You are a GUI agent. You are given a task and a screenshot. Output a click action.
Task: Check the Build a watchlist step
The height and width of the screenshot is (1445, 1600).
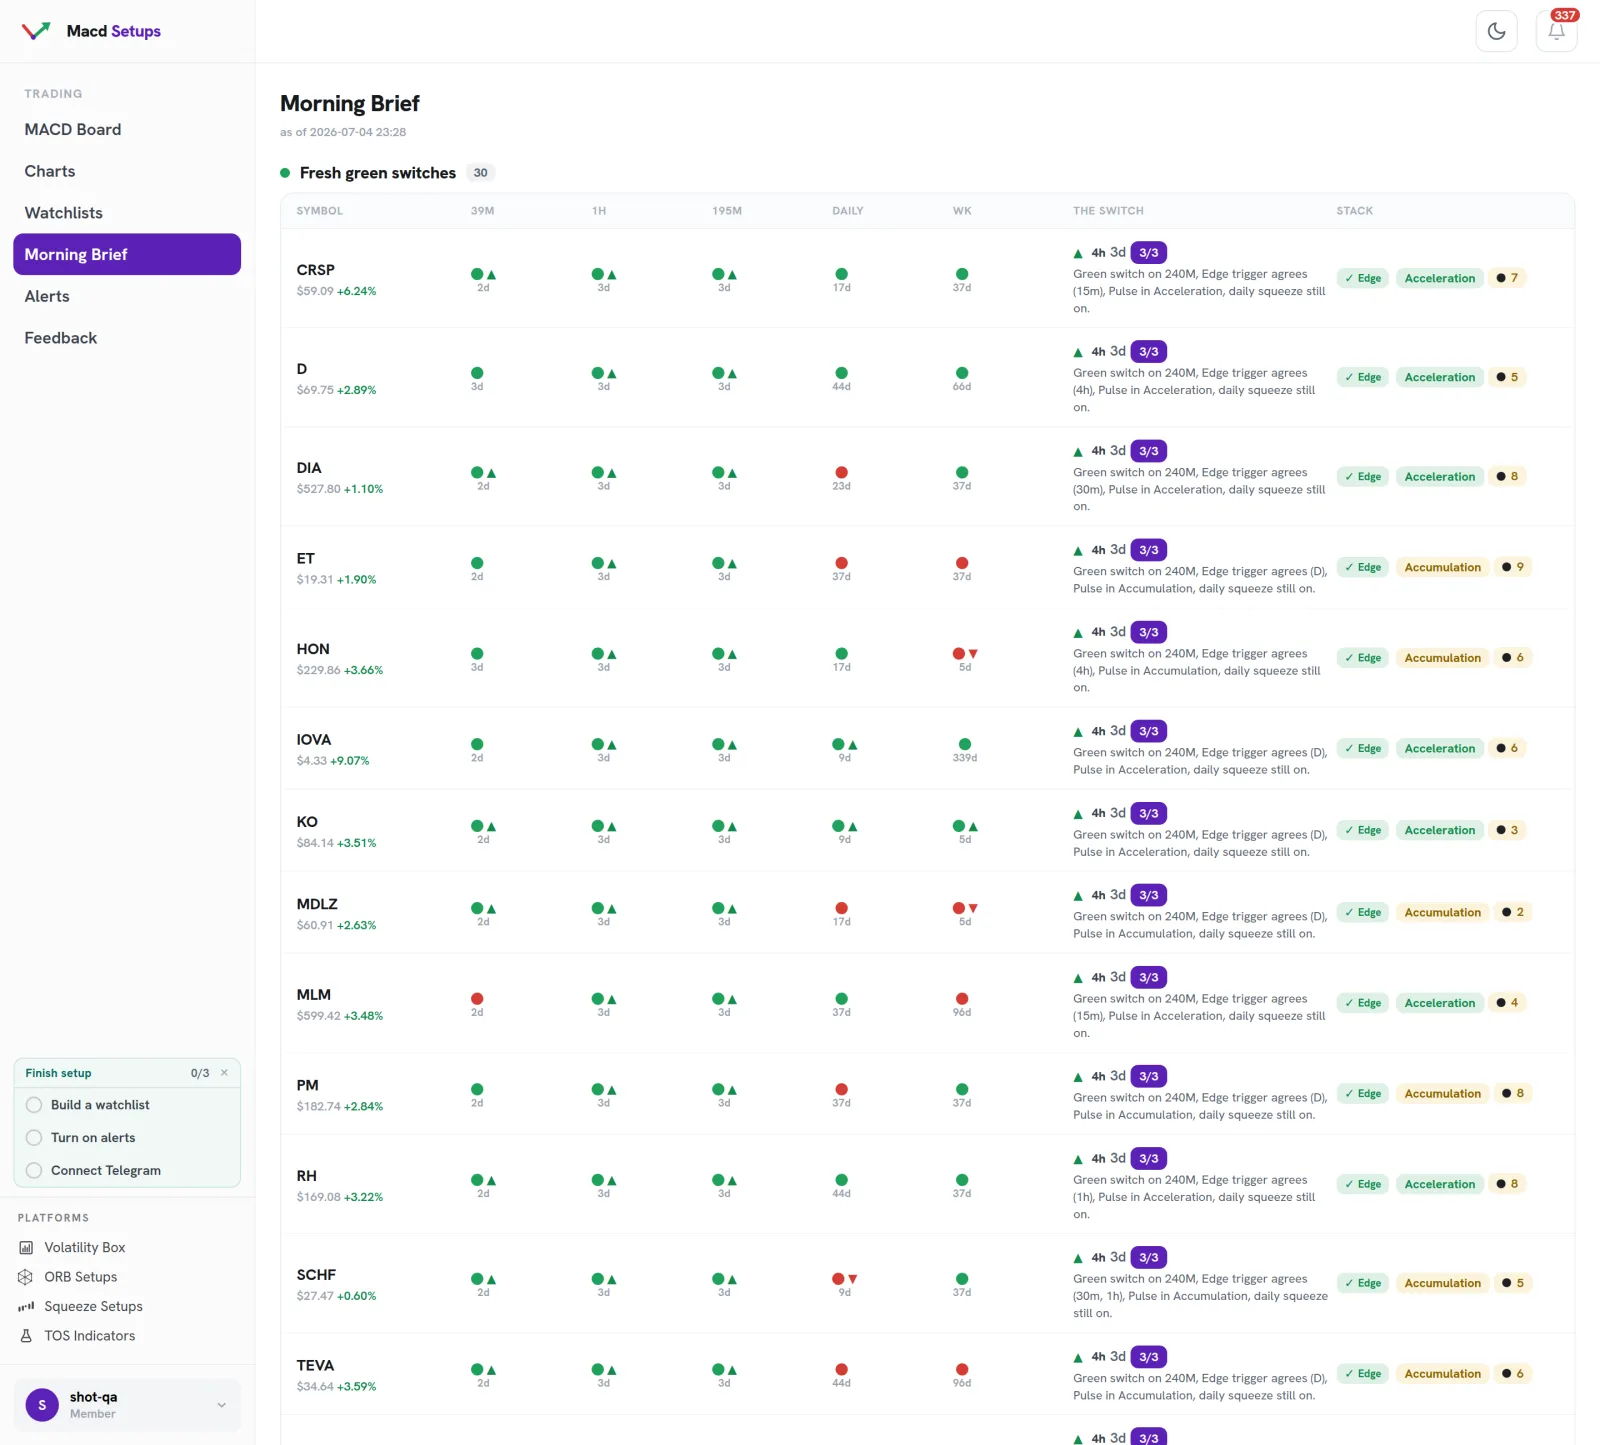[34, 1105]
